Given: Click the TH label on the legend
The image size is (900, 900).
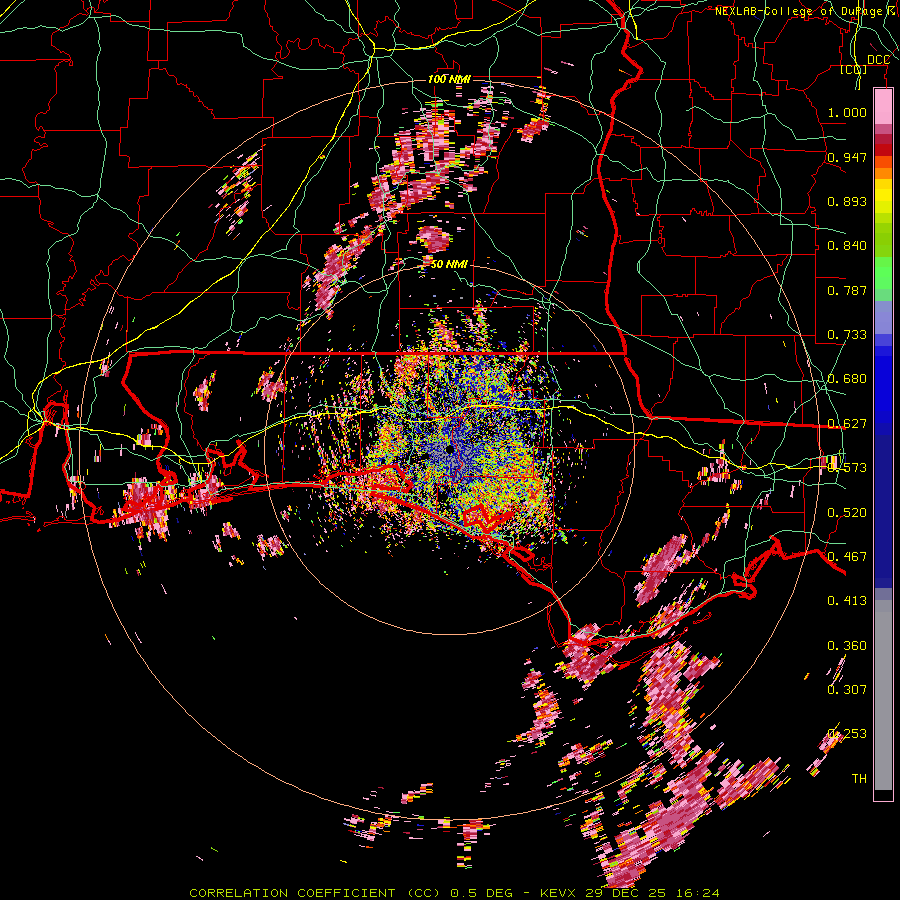Looking at the screenshot, I should [859, 778].
